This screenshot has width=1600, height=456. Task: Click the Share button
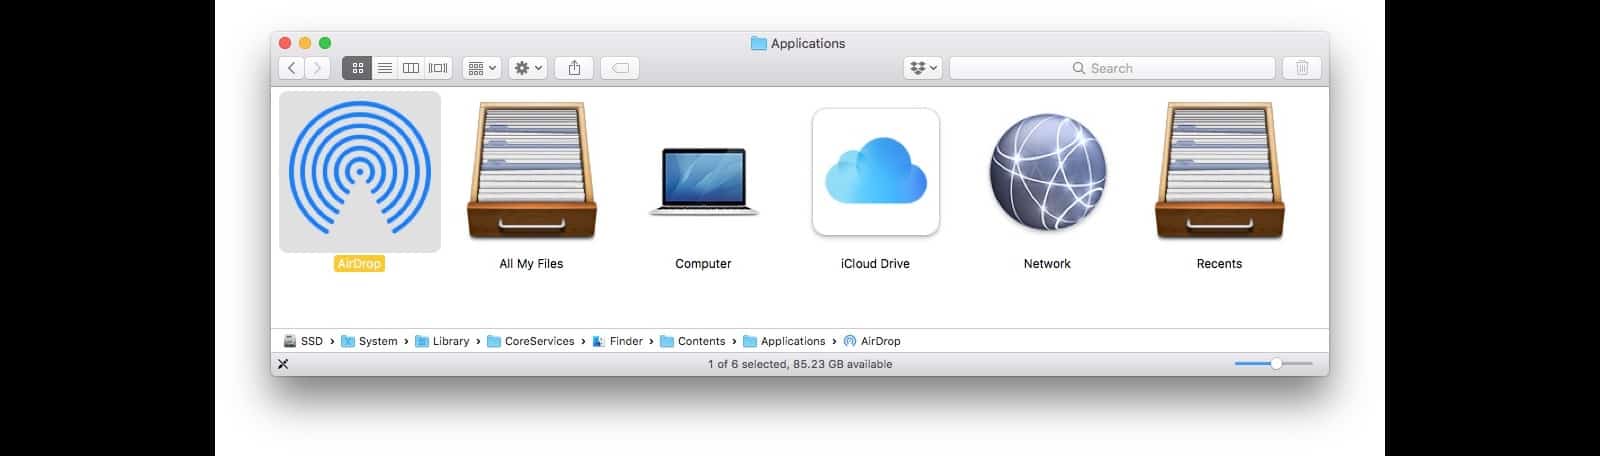pyautogui.click(x=574, y=68)
